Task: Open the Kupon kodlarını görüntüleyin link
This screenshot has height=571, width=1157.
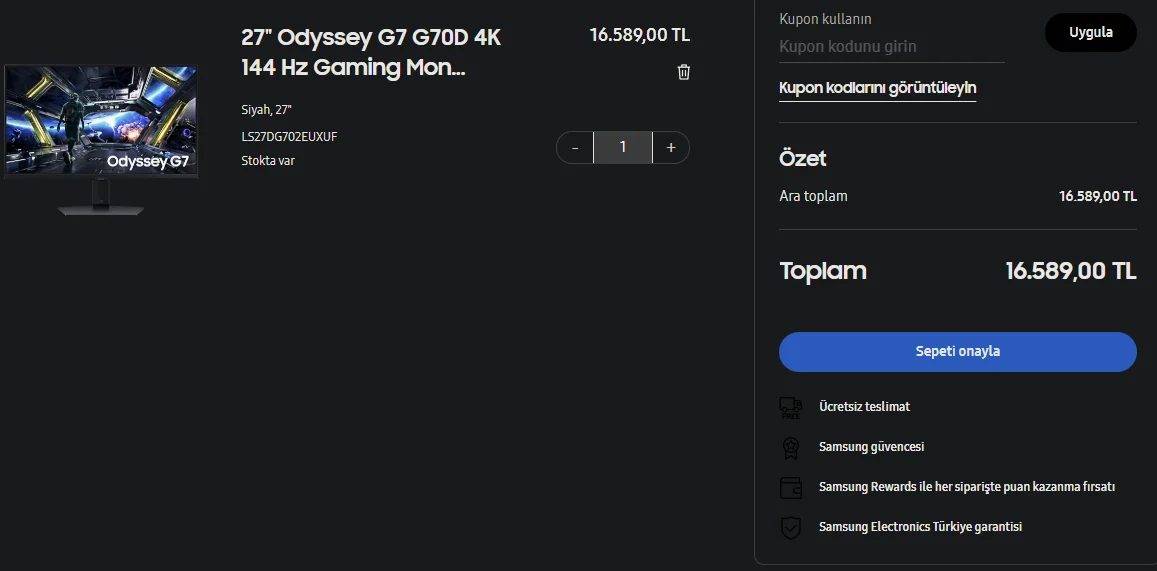Action: click(877, 88)
